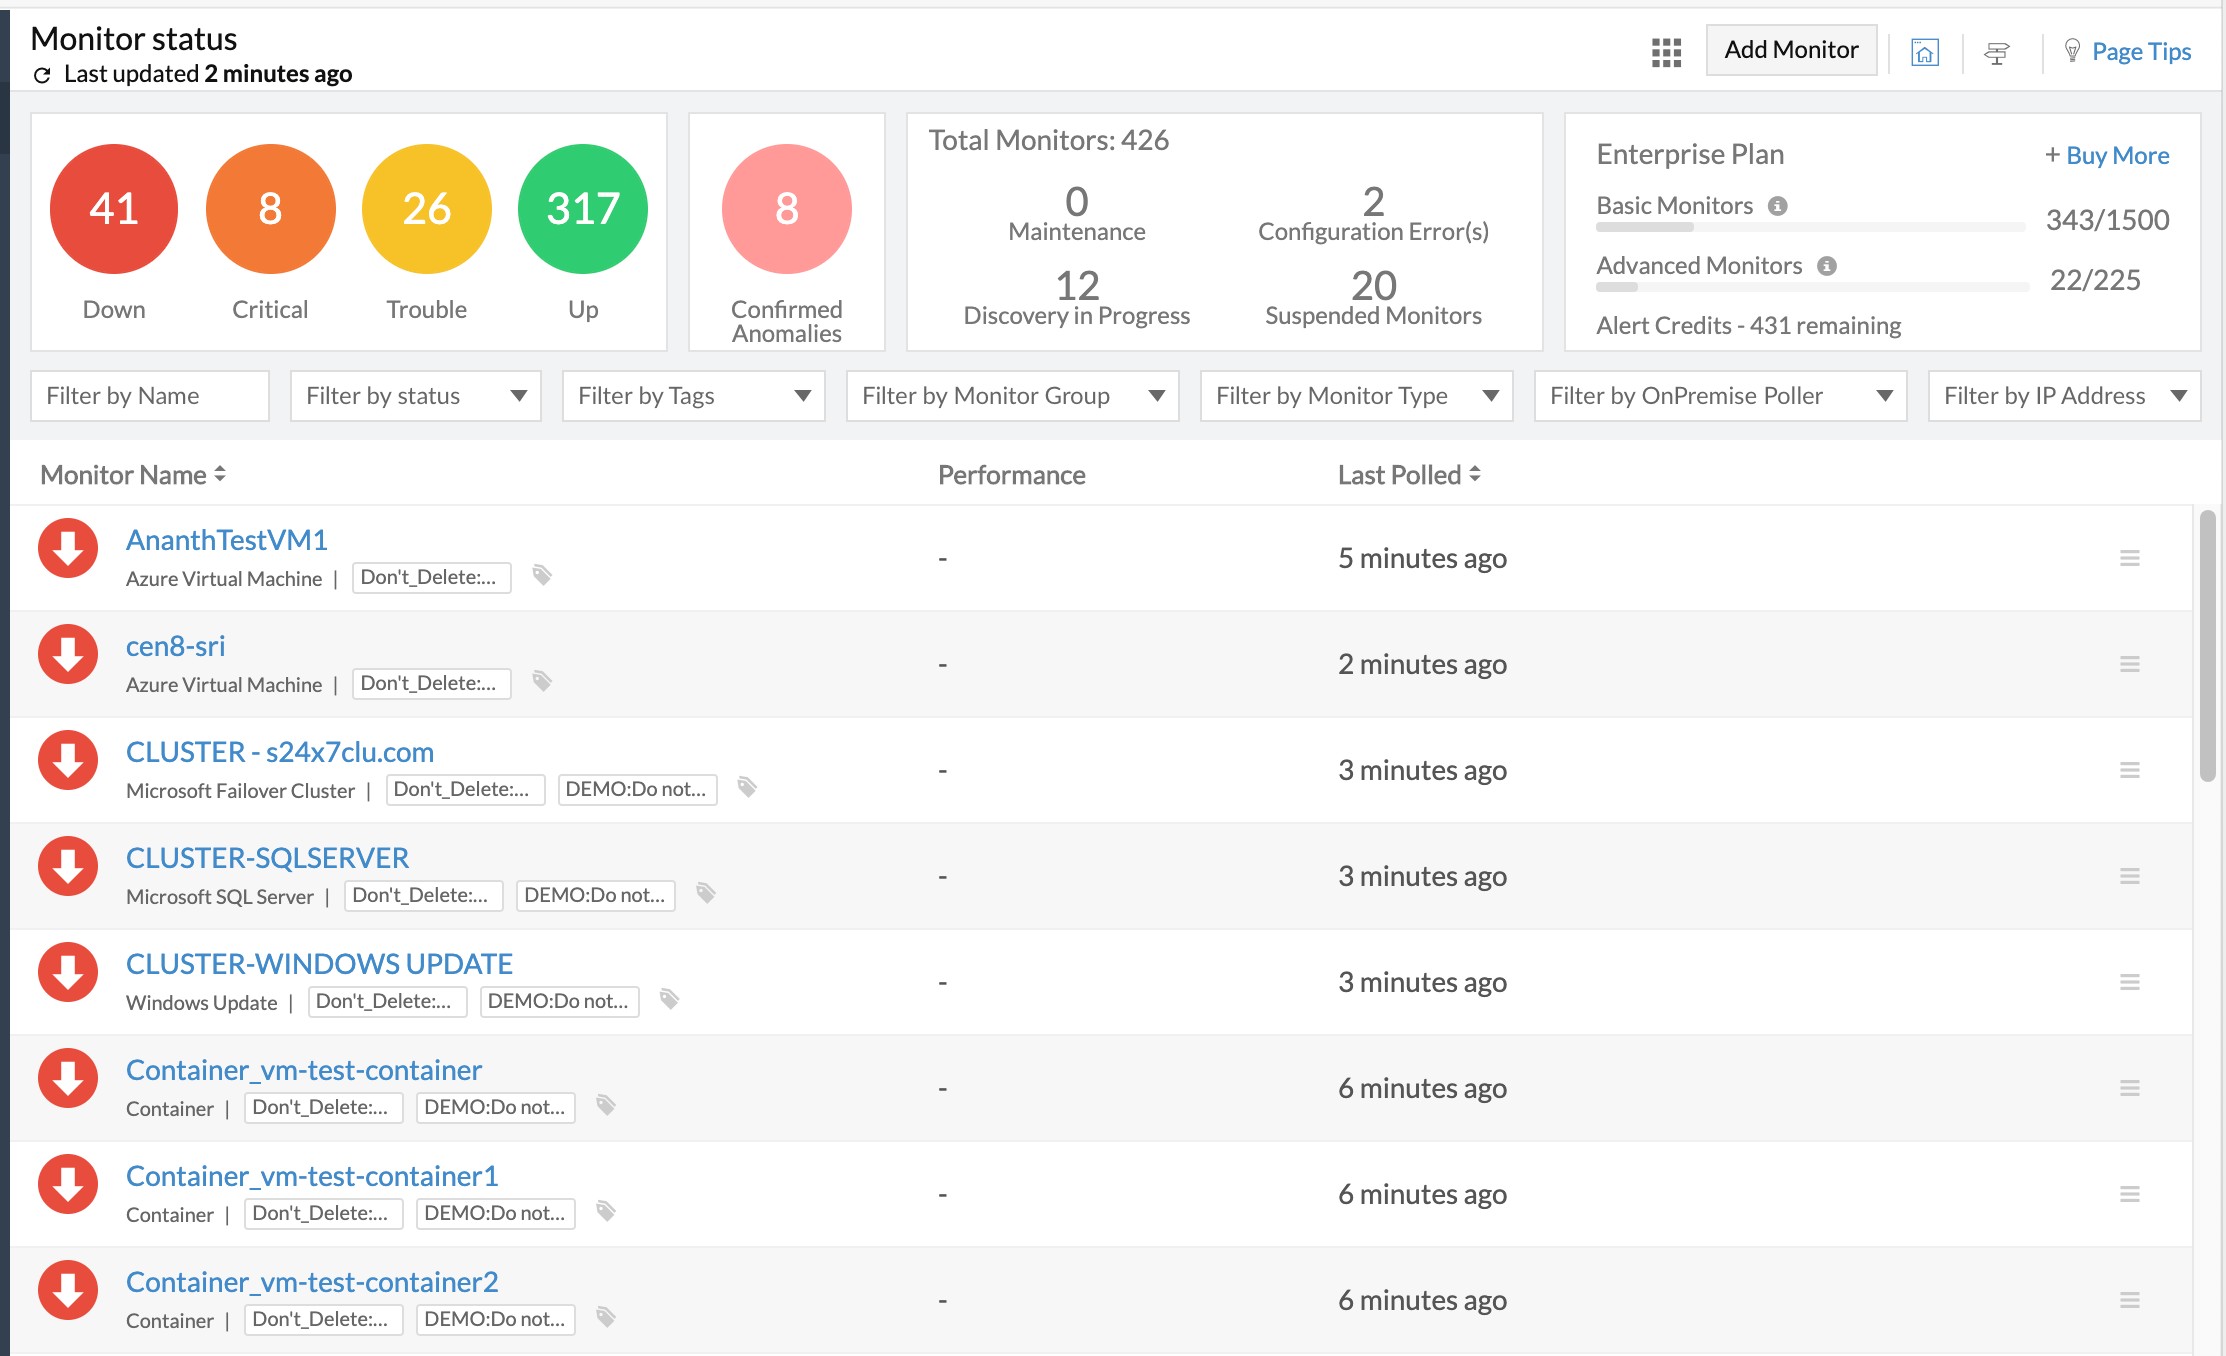Open the CLUSTER - s24x7clu.com monitor link
This screenshot has height=1356, width=2226.
279,752
